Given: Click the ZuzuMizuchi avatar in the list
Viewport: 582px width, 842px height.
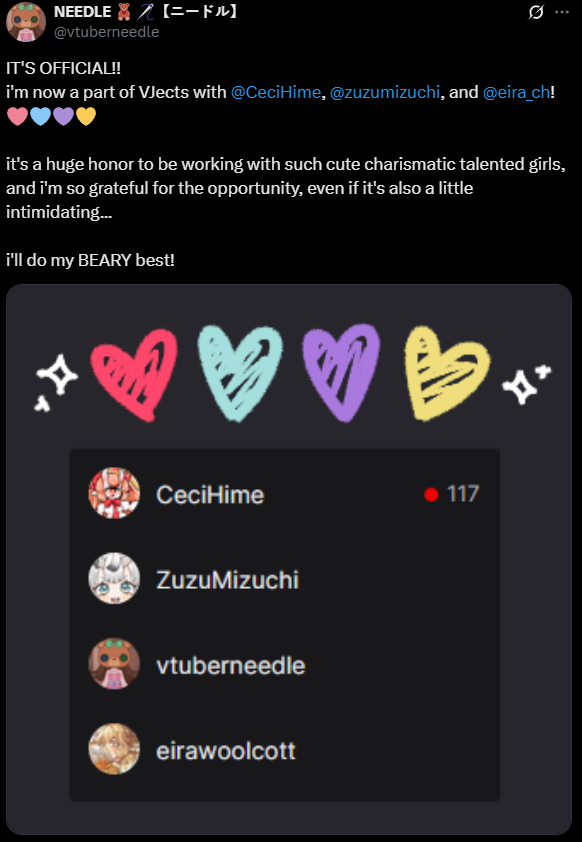Looking at the screenshot, I should point(114,578).
